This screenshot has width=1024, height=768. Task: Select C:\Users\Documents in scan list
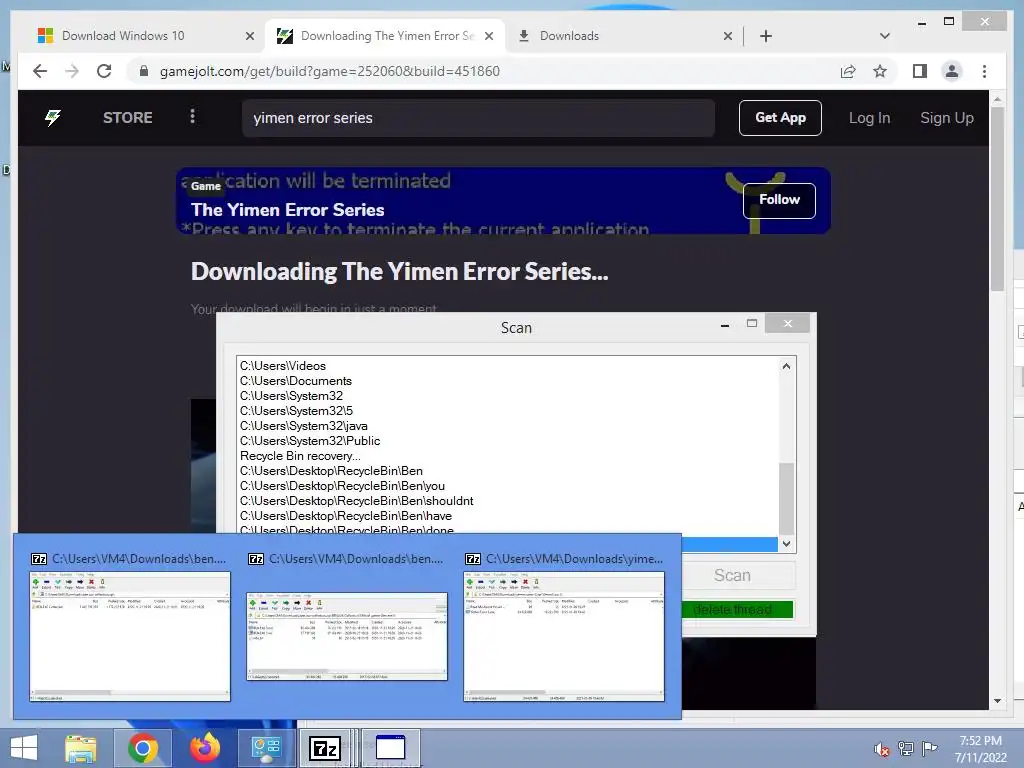coord(296,381)
